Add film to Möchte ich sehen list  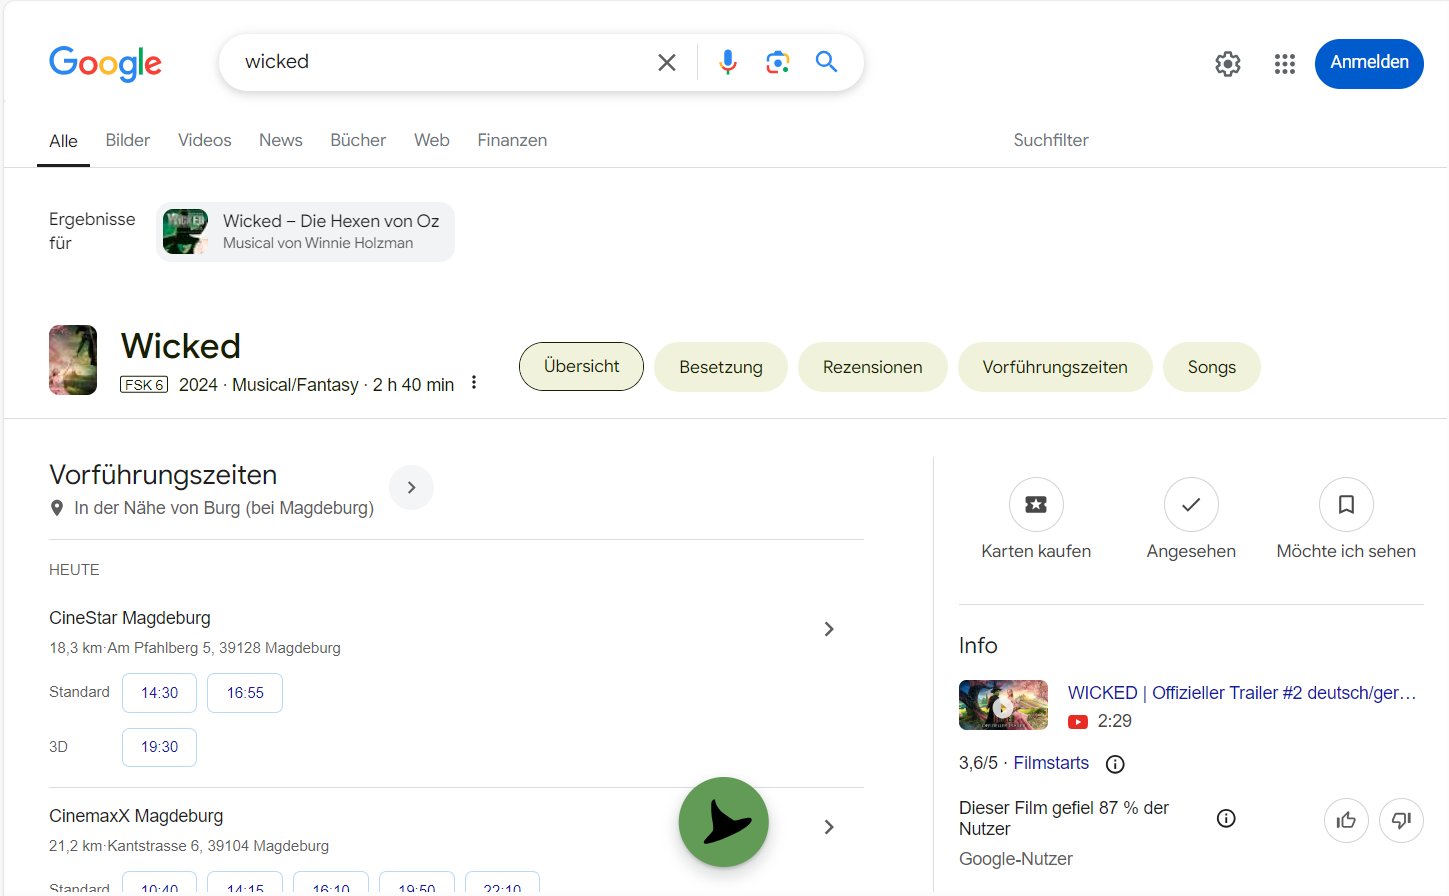click(x=1346, y=504)
